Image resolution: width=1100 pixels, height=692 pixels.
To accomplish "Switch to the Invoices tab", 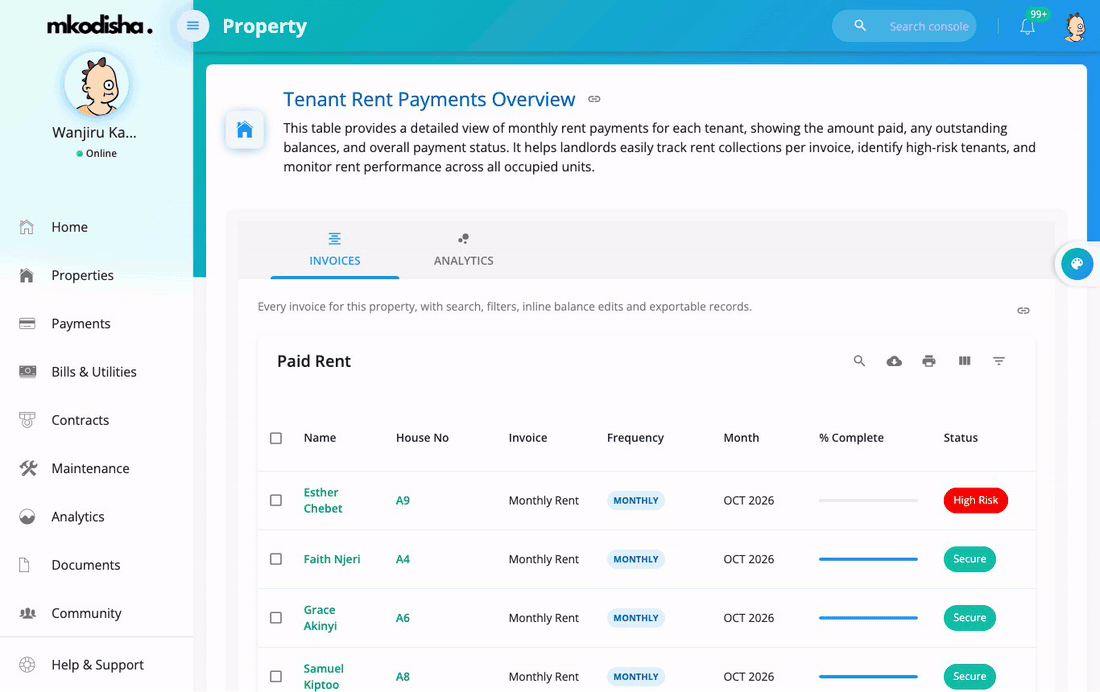I will pyautogui.click(x=335, y=250).
